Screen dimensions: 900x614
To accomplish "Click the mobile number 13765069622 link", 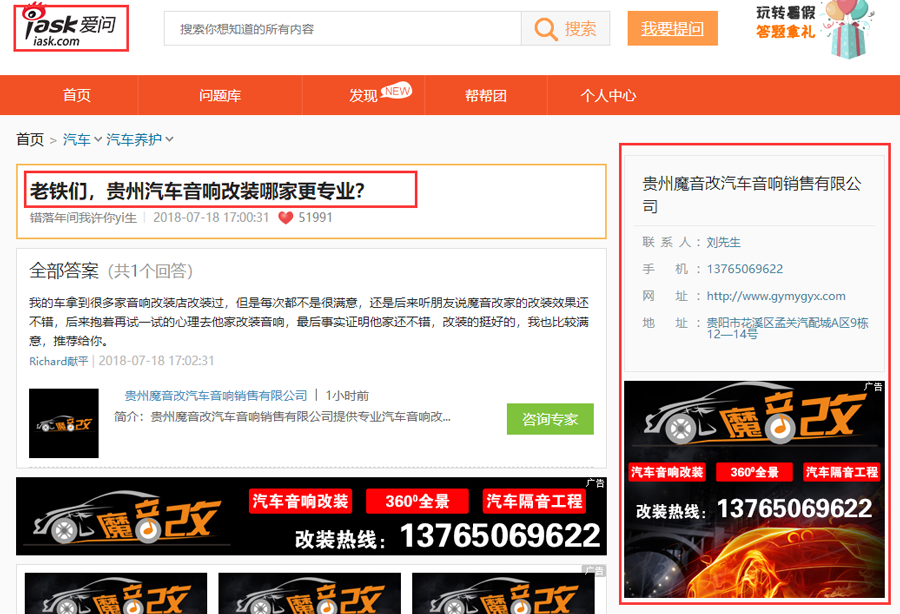I will coord(744,269).
